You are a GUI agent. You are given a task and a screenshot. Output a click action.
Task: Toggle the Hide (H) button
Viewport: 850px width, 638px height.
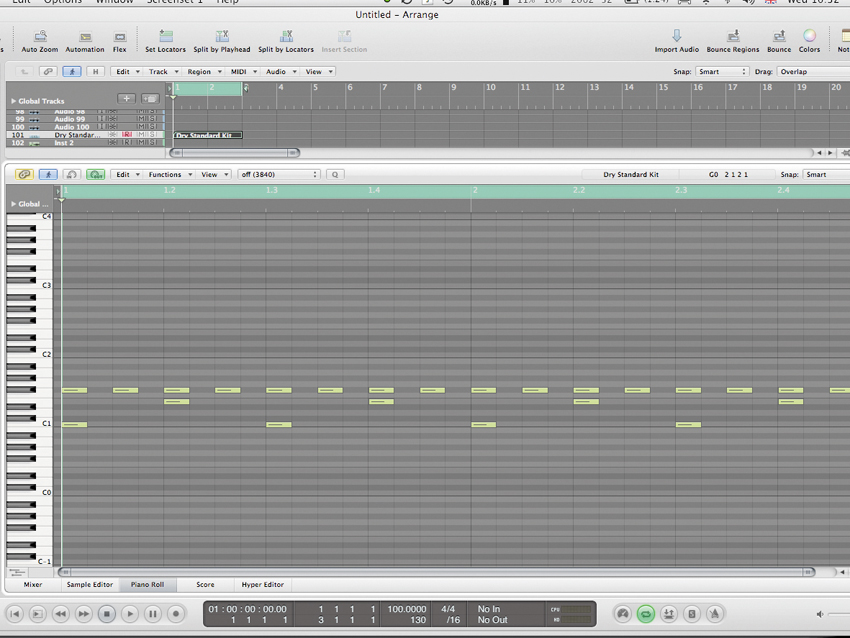click(x=95, y=72)
